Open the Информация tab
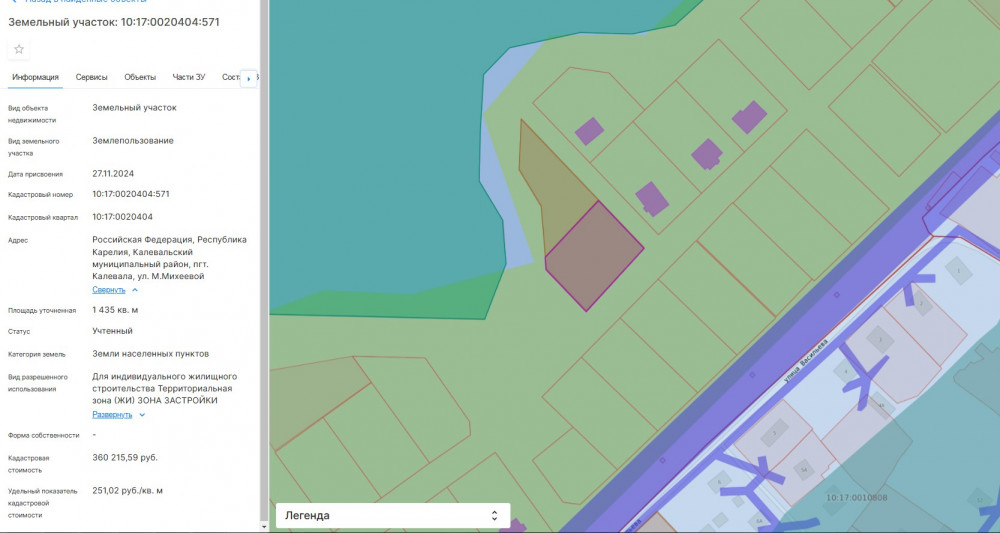The height and width of the screenshot is (533, 1000). [35, 77]
